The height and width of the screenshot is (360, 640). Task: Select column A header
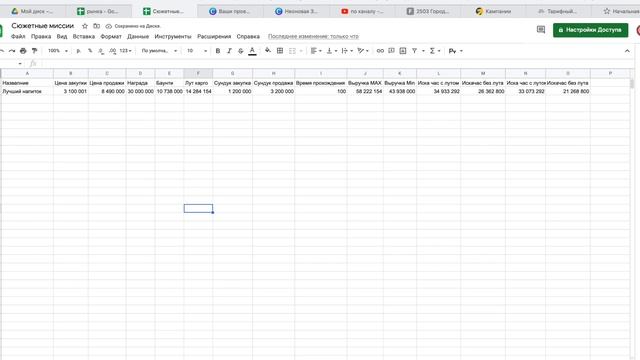point(27,73)
